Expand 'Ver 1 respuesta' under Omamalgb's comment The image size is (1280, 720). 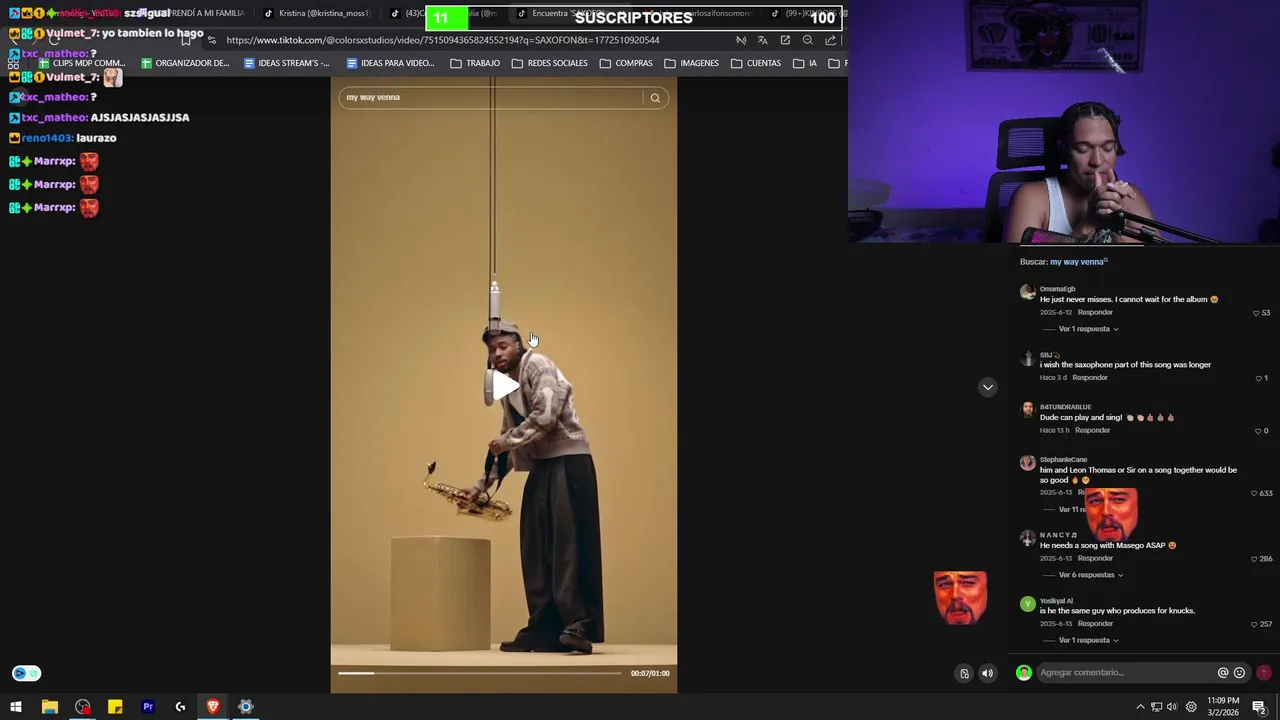coord(1088,329)
